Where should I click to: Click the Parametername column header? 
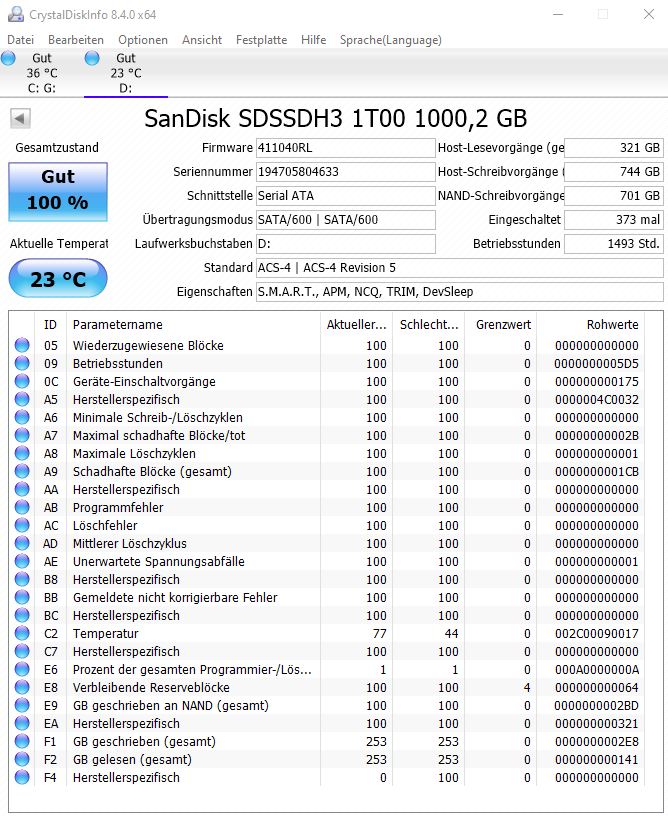pyautogui.click(x=194, y=325)
